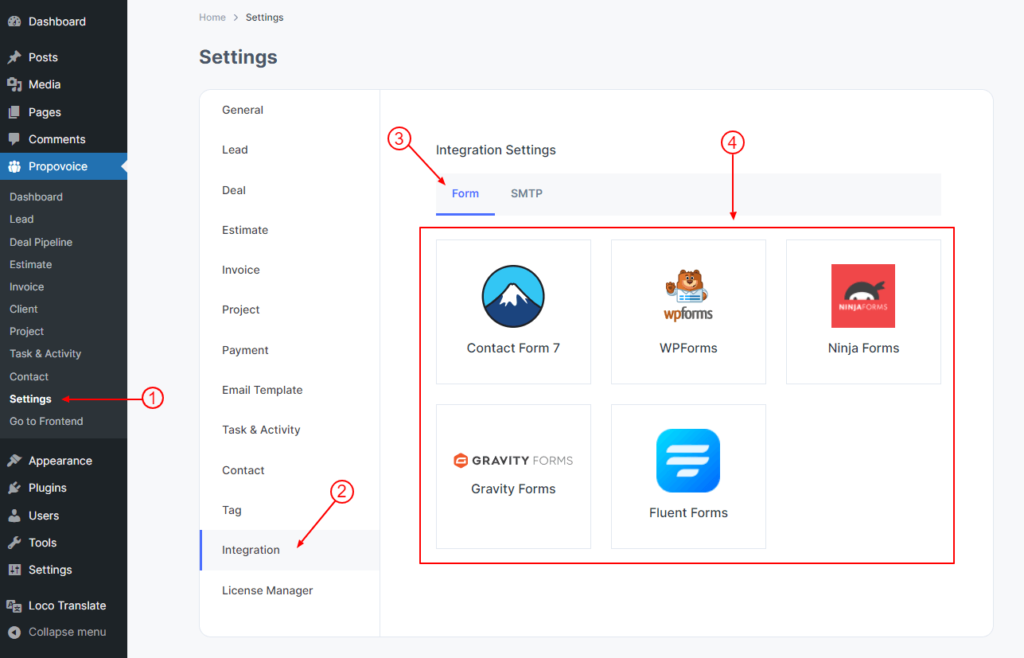This screenshot has height=658, width=1024.
Task: Click the Loco Translate icon
Action: tap(14, 606)
